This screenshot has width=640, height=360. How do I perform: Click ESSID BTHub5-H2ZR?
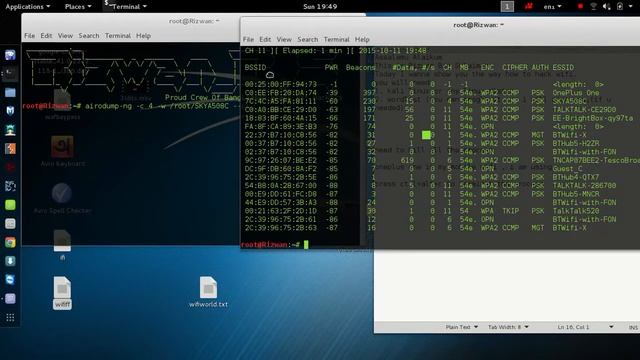(576, 144)
